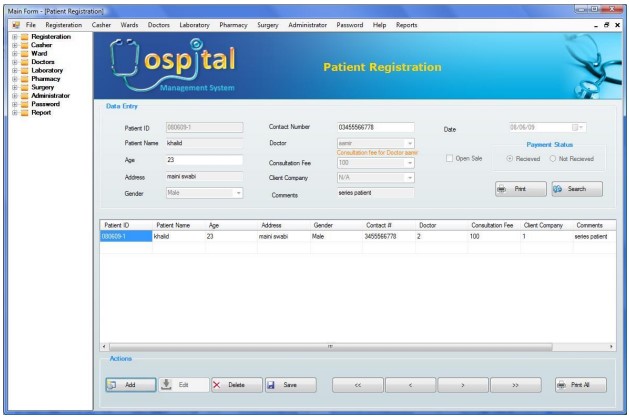Open the Wards menu

pyautogui.click(x=129, y=25)
